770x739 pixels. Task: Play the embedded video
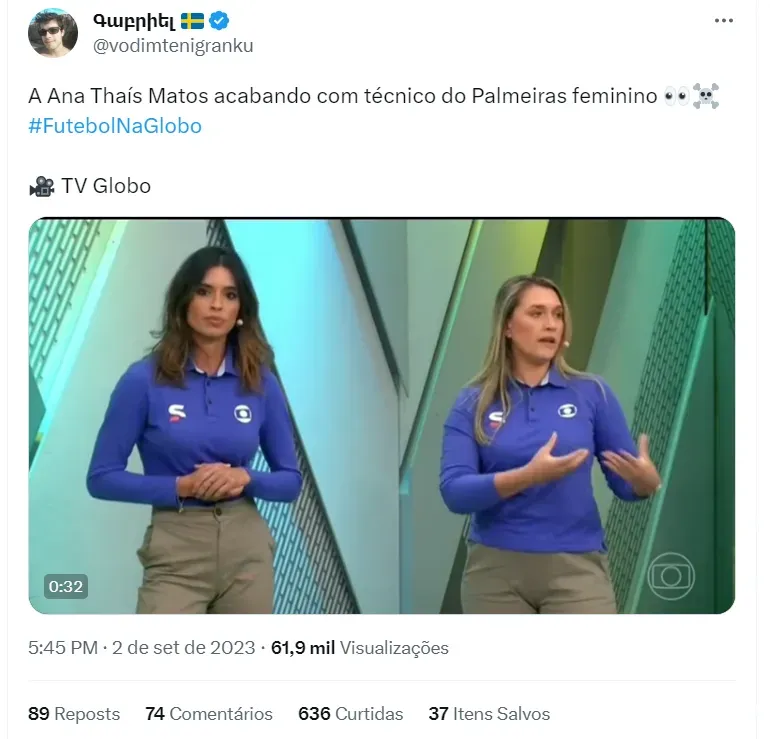382,415
